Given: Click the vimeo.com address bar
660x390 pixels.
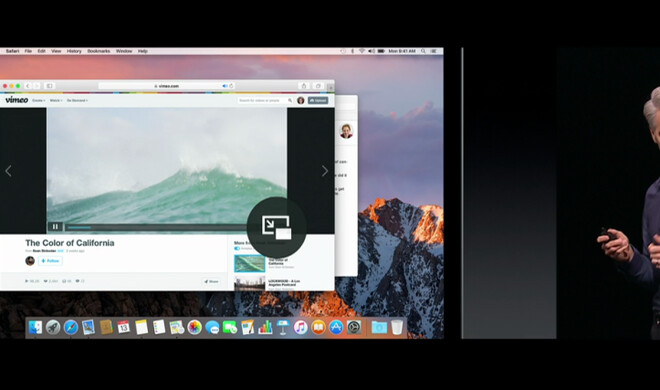Looking at the screenshot, I should [x=166, y=86].
